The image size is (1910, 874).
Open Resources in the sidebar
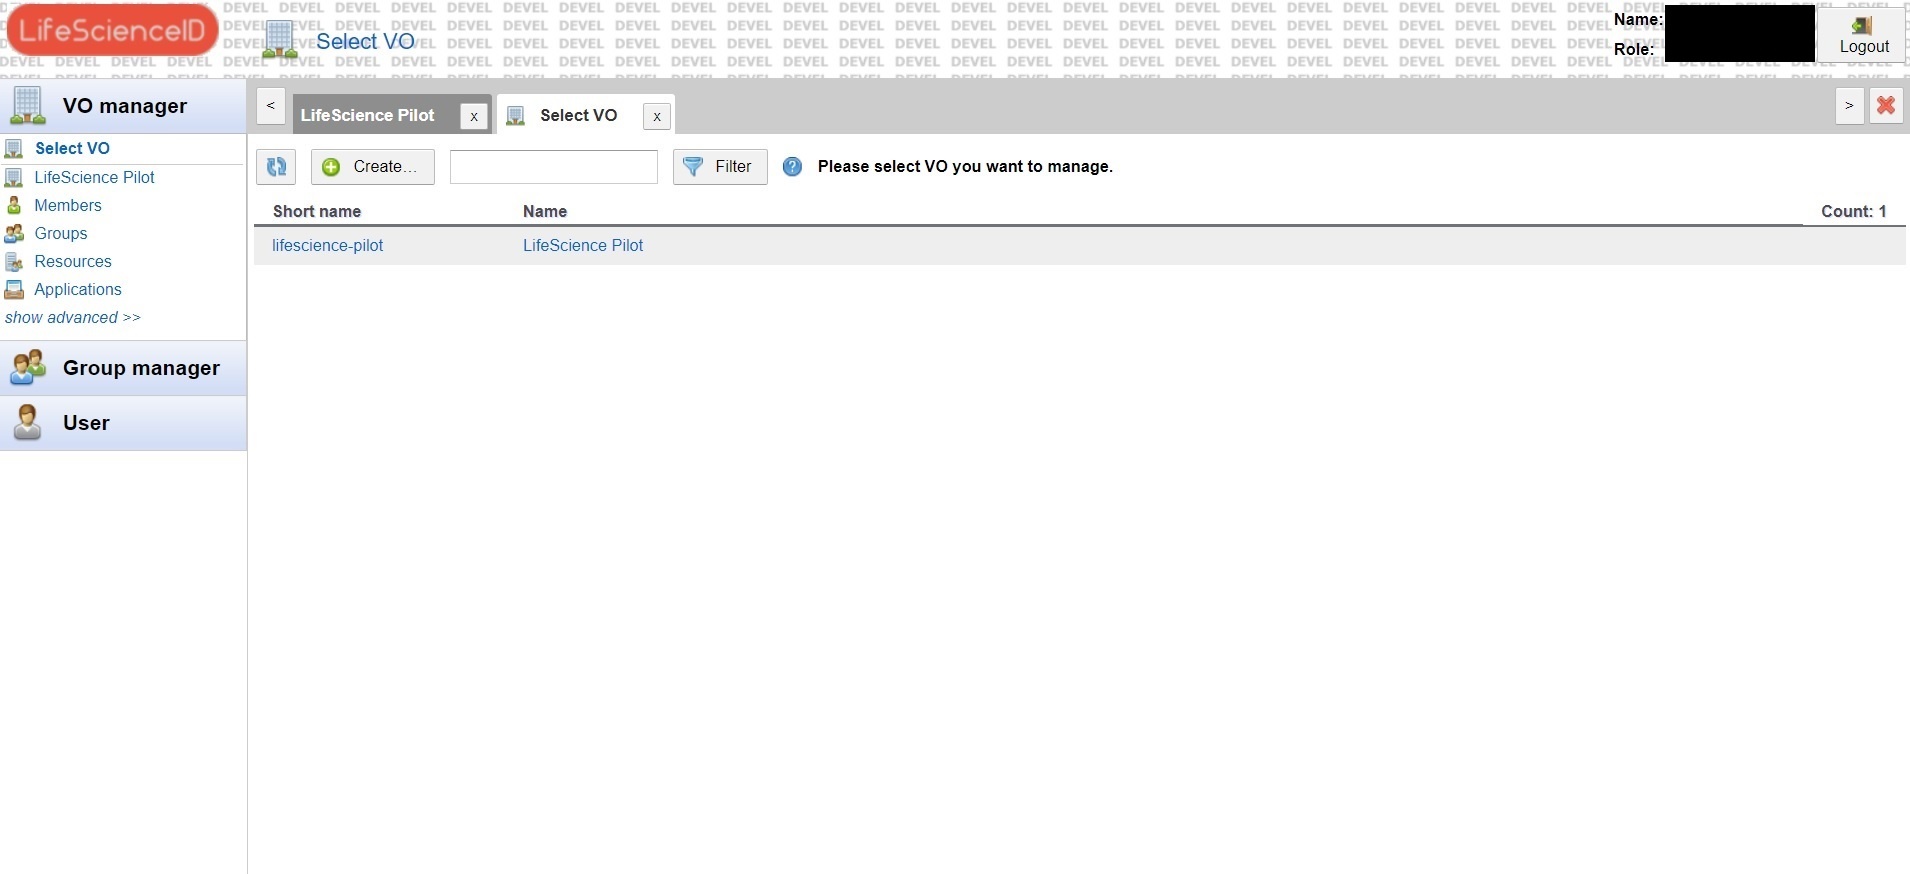point(73,261)
